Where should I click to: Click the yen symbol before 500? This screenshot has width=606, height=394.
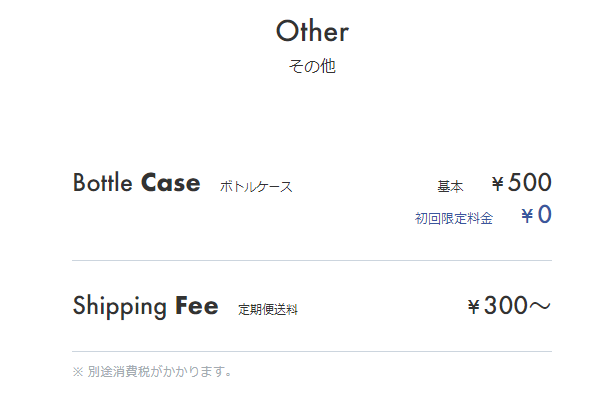(498, 183)
